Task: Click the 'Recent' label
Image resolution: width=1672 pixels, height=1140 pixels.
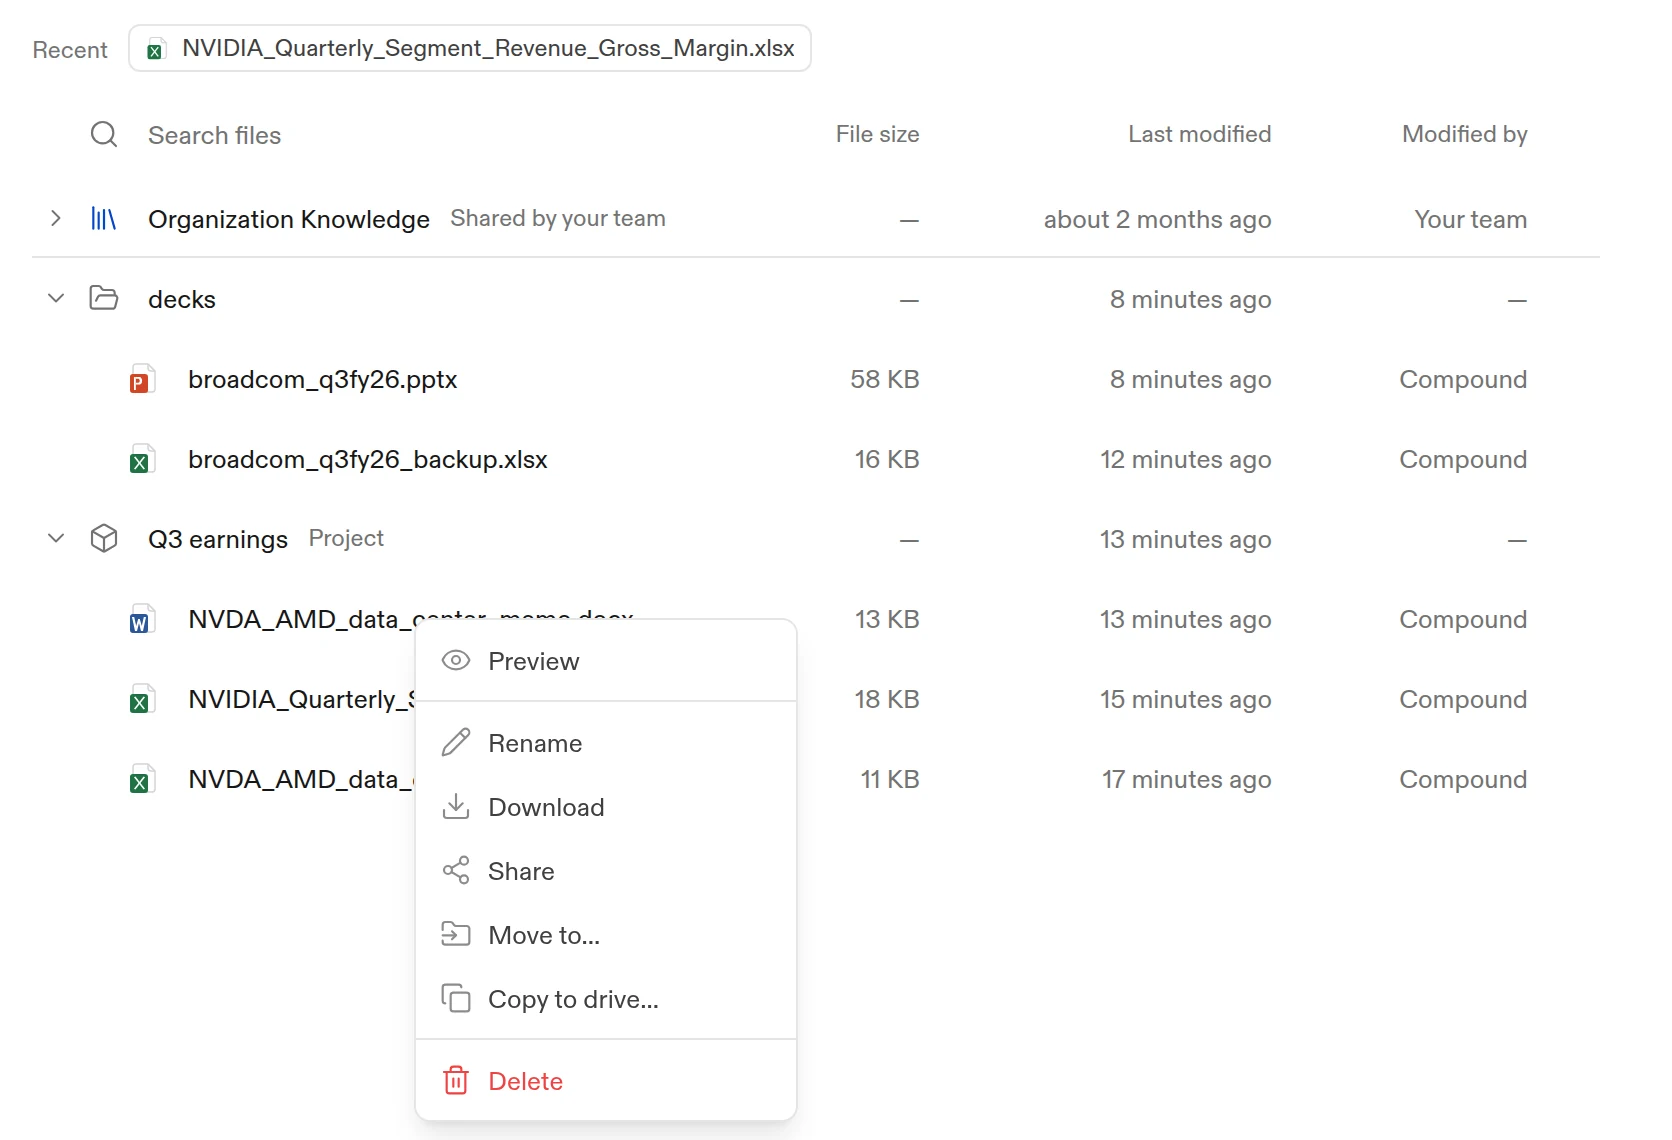Action: tap(69, 50)
